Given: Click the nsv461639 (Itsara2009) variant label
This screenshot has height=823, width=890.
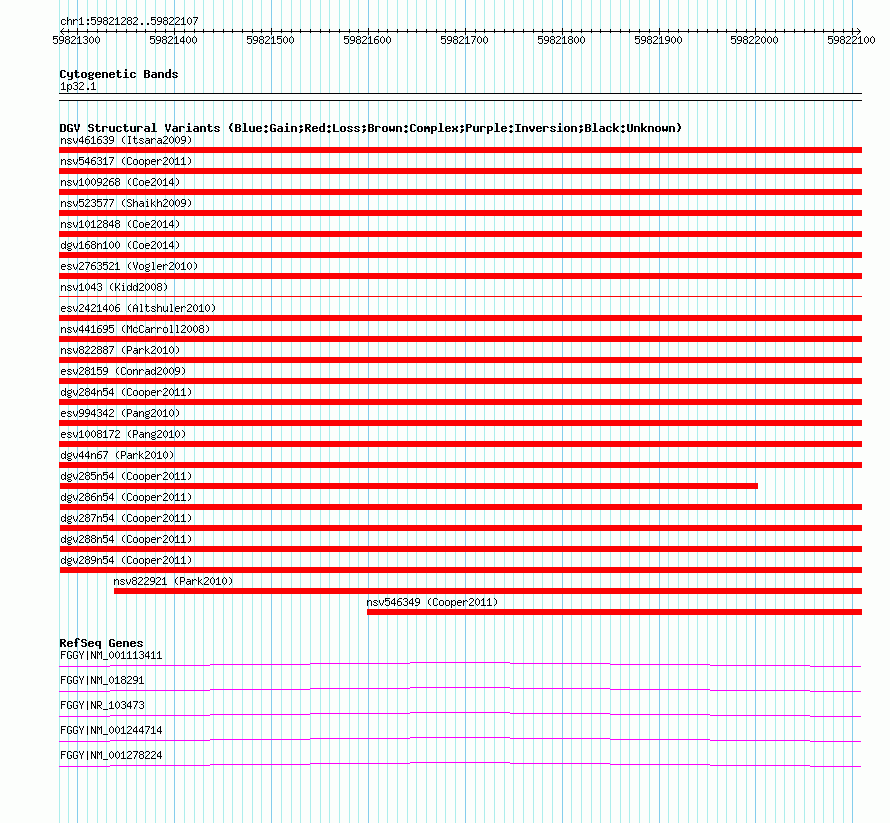Looking at the screenshot, I should click(x=126, y=140).
